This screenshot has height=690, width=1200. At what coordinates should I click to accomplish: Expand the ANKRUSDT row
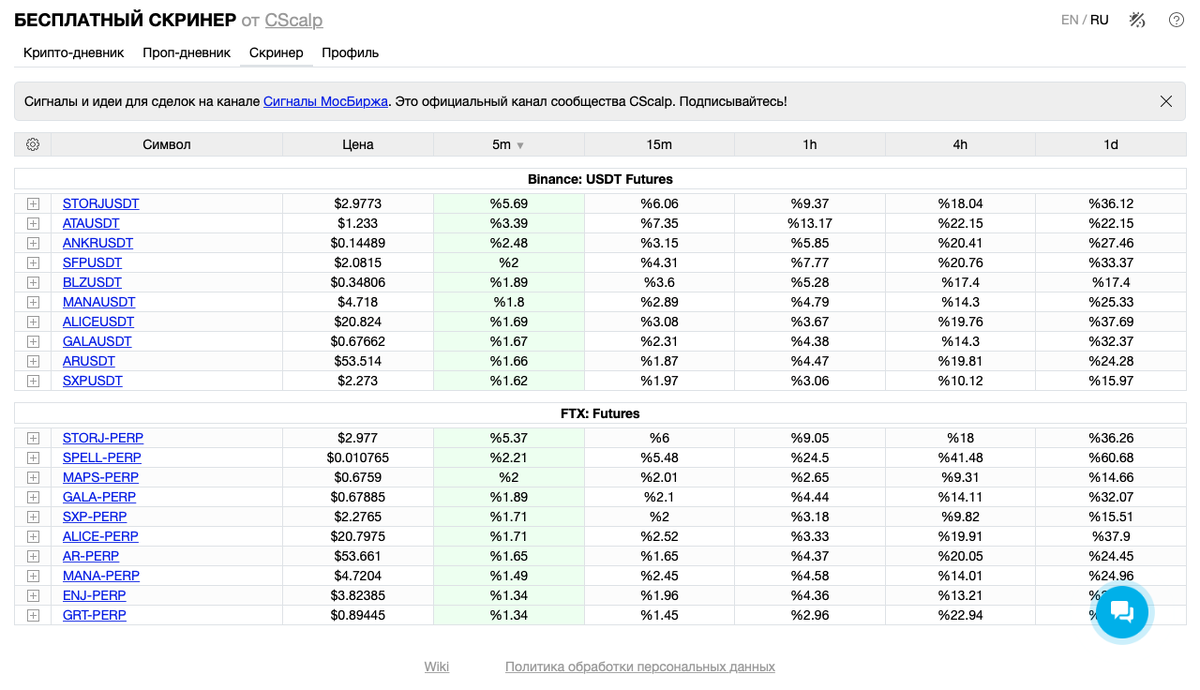(x=33, y=243)
